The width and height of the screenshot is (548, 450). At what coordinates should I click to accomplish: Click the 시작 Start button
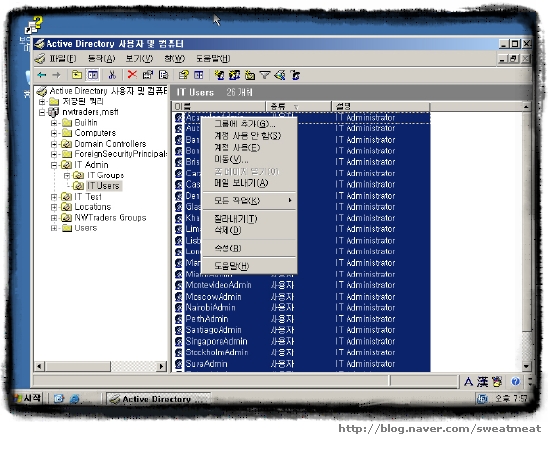pyautogui.click(x=28, y=398)
